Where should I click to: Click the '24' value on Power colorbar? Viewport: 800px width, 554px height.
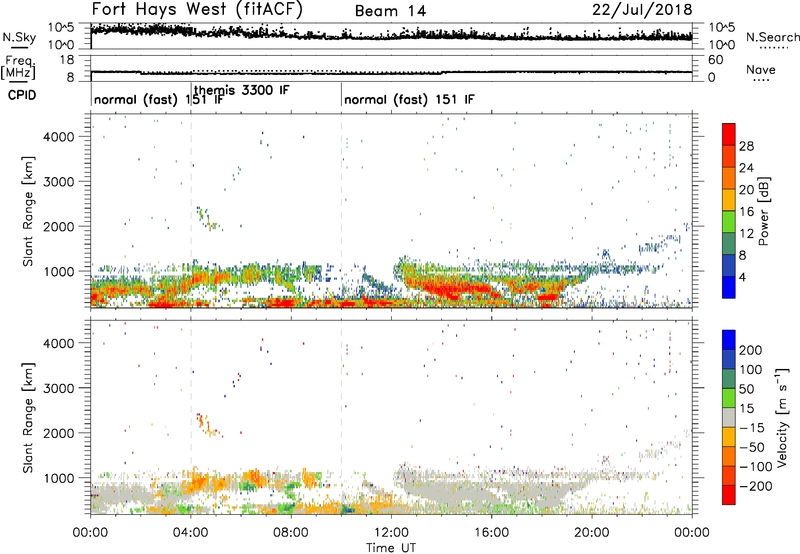pos(746,168)
